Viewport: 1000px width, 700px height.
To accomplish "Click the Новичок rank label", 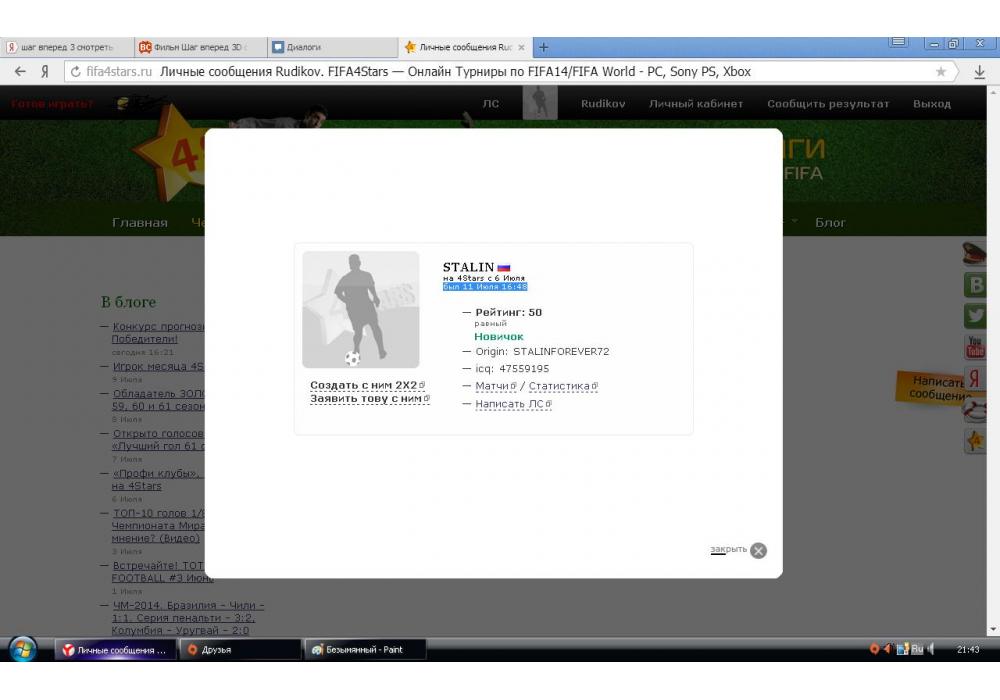I will 499,337.
